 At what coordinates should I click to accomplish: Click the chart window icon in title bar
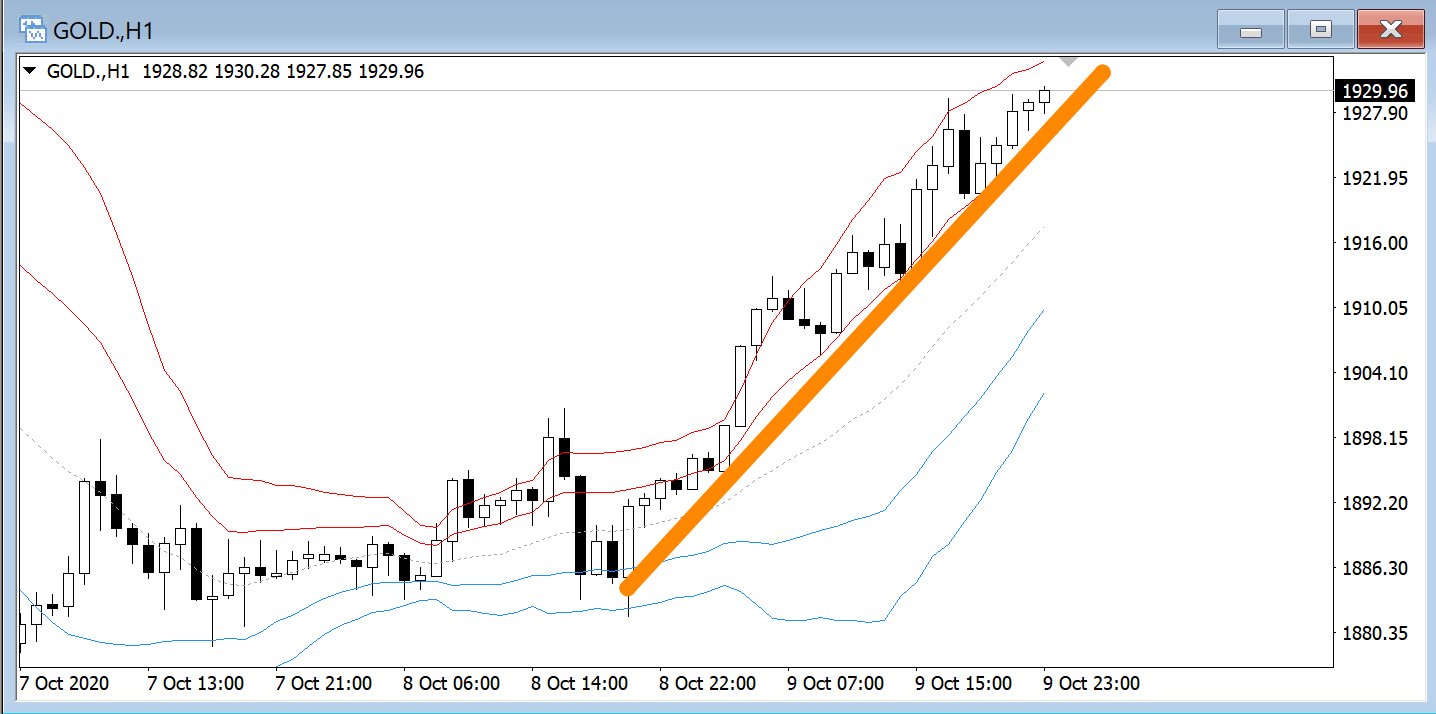tap(33, 30)
